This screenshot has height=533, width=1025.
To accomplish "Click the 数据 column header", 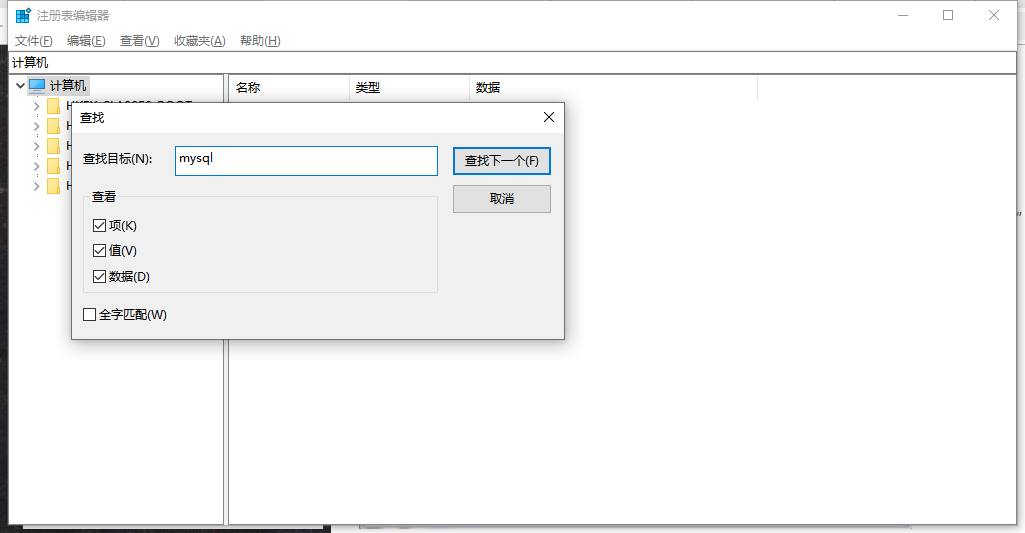I will click(613, 88).
